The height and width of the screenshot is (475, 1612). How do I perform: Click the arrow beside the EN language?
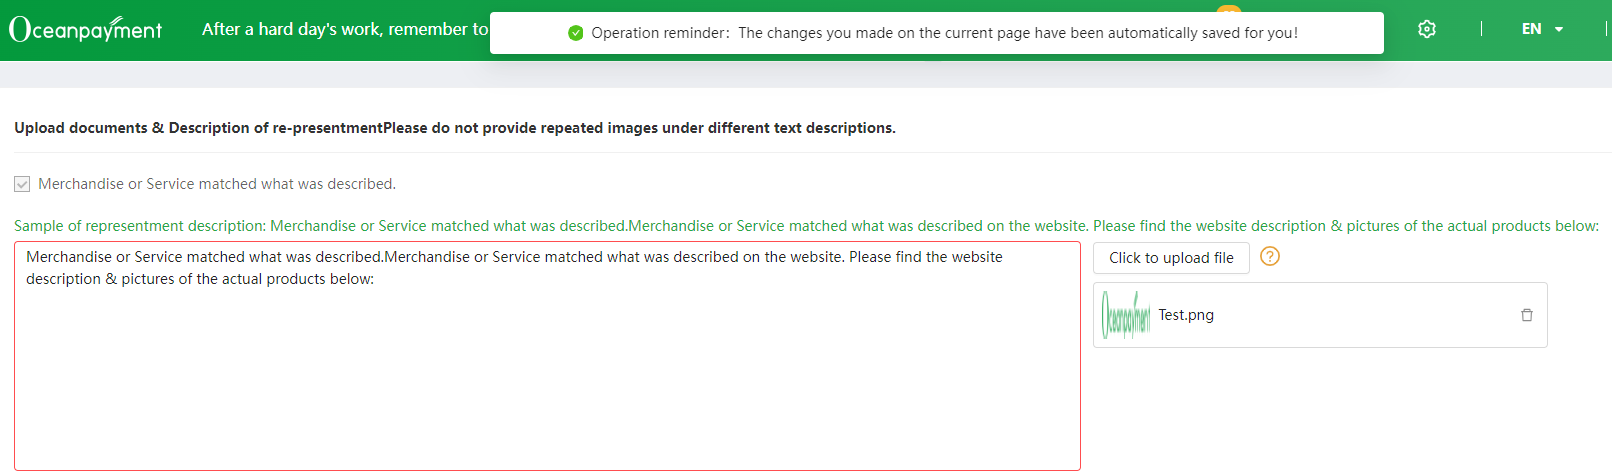click(x=1559, y=30)
